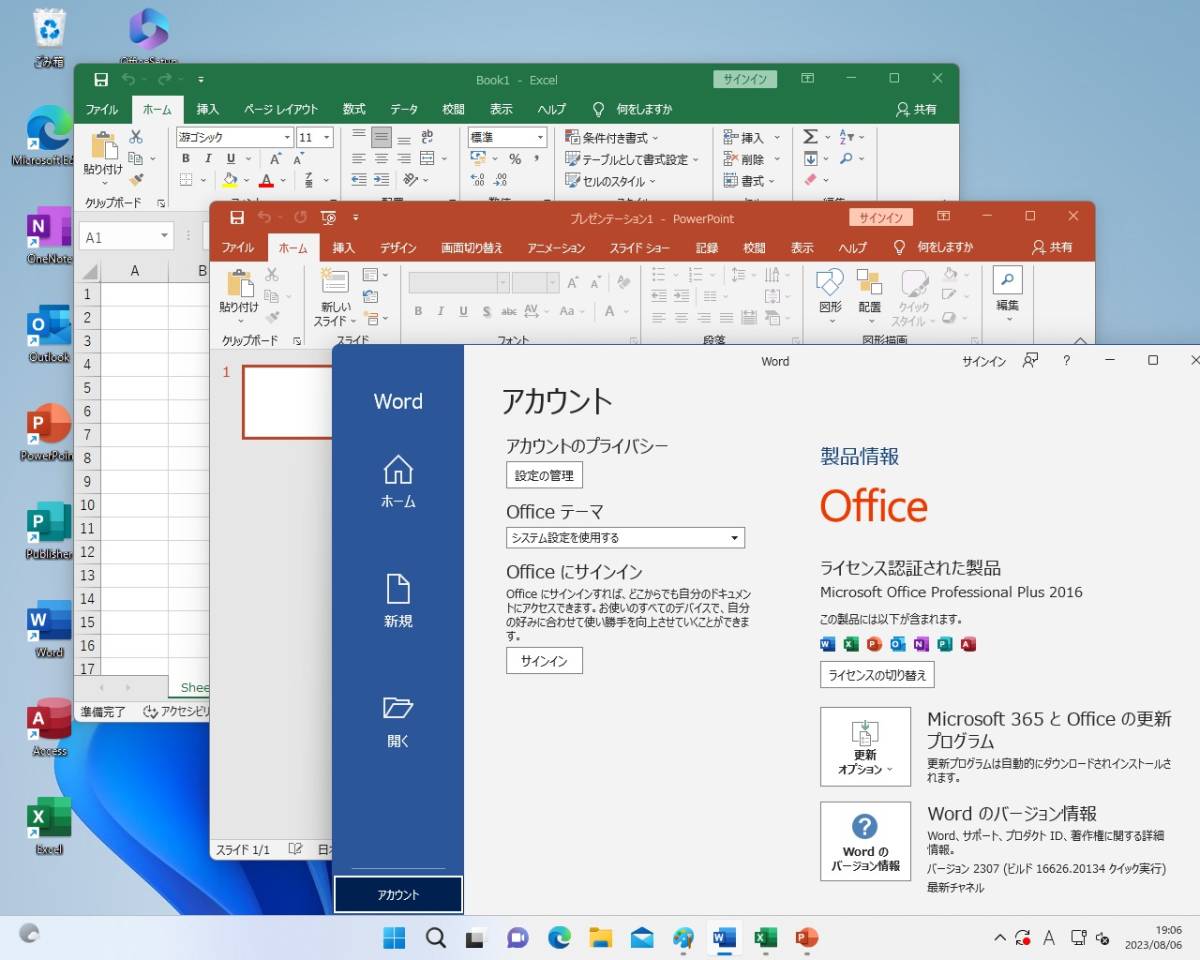Toggle Bold in Excel font group
Screen dimensions: 1200x960
tap(186, 159)
